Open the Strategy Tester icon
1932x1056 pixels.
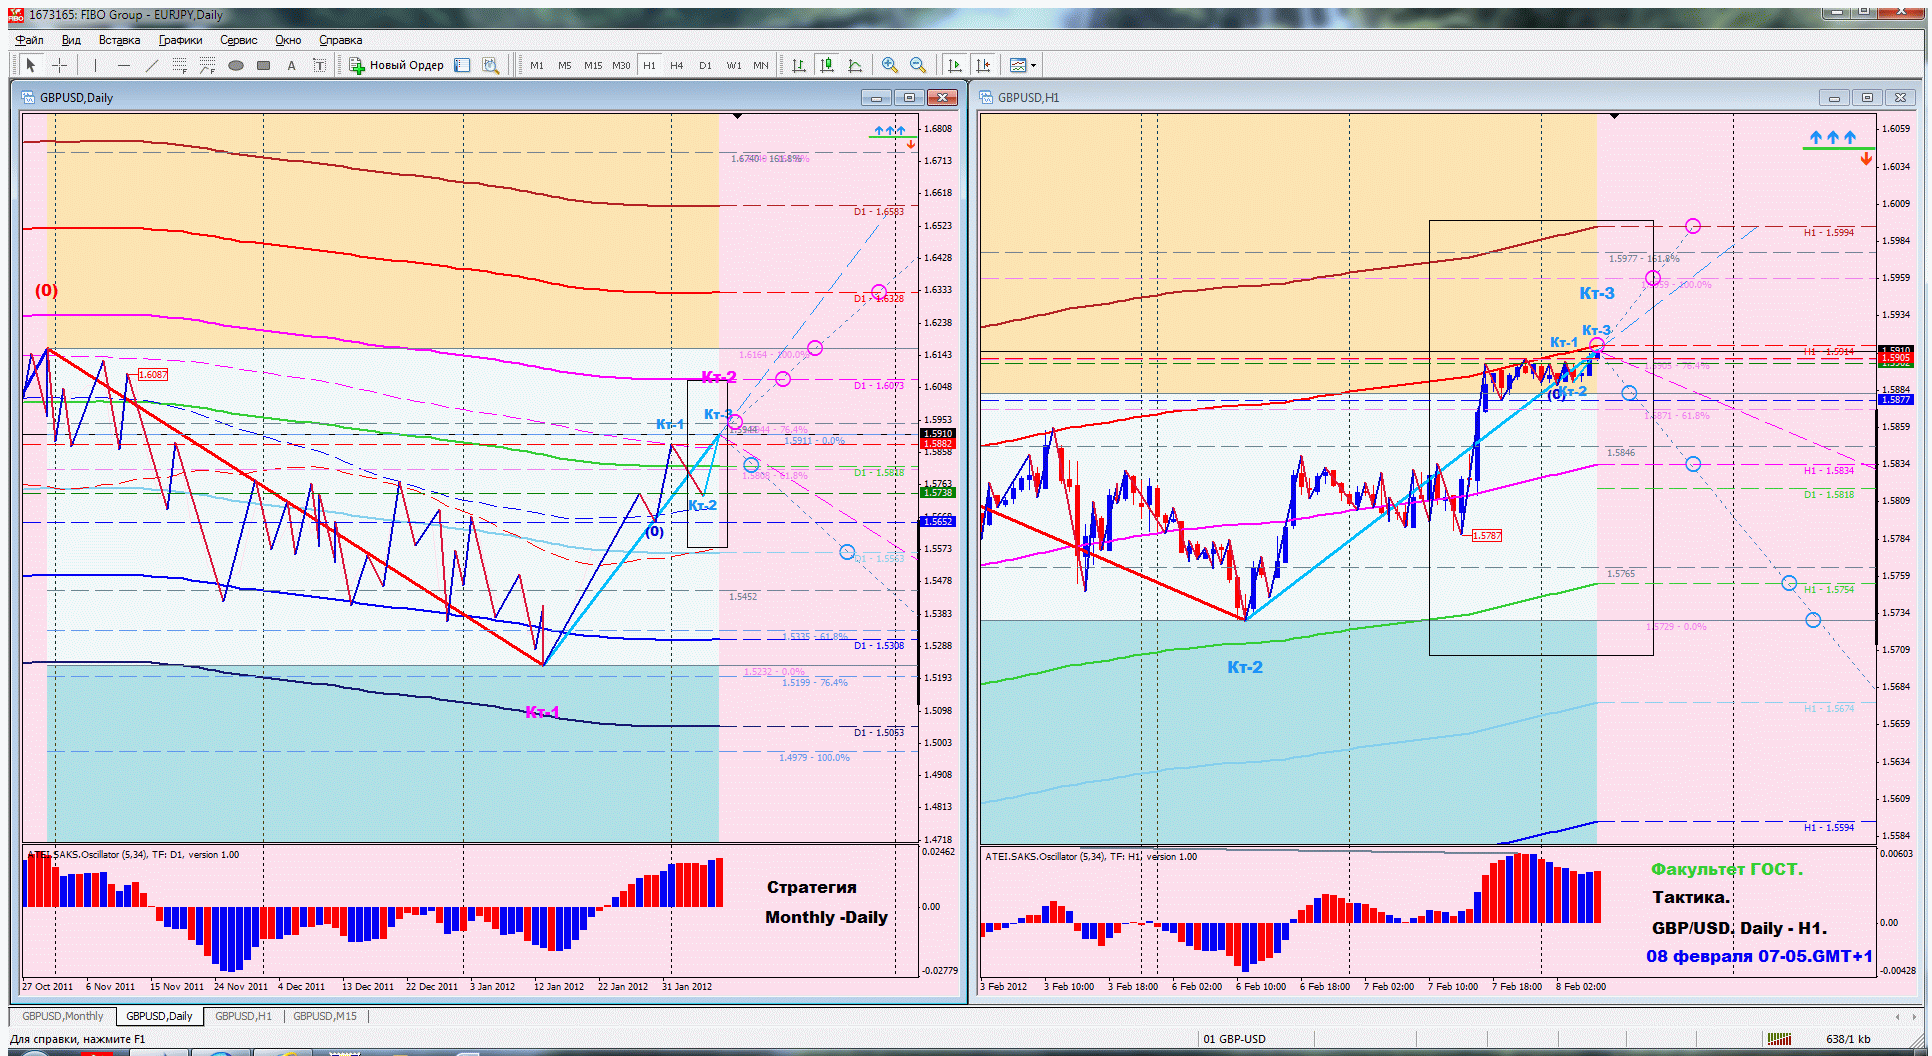point(490,65)
